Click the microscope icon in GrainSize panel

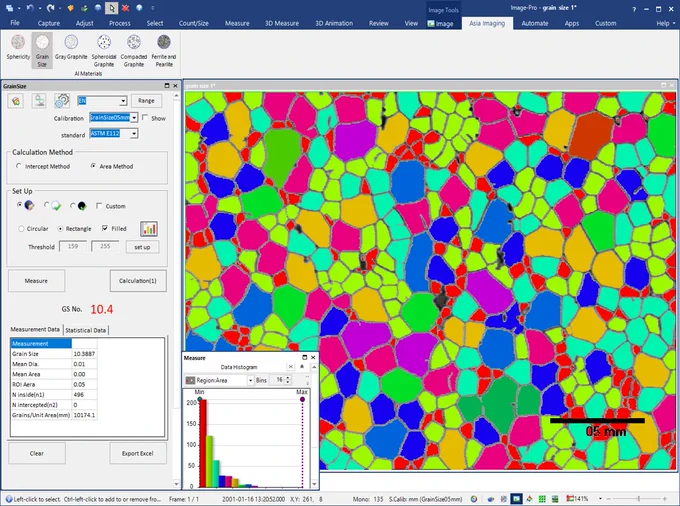click(39, 101)
